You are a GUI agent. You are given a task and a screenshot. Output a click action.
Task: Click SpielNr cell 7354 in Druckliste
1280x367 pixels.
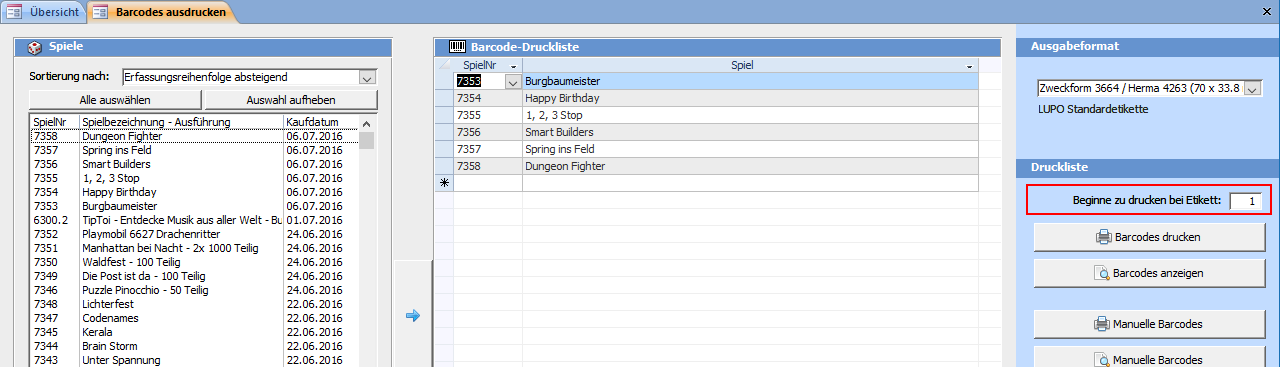point(488,99)
